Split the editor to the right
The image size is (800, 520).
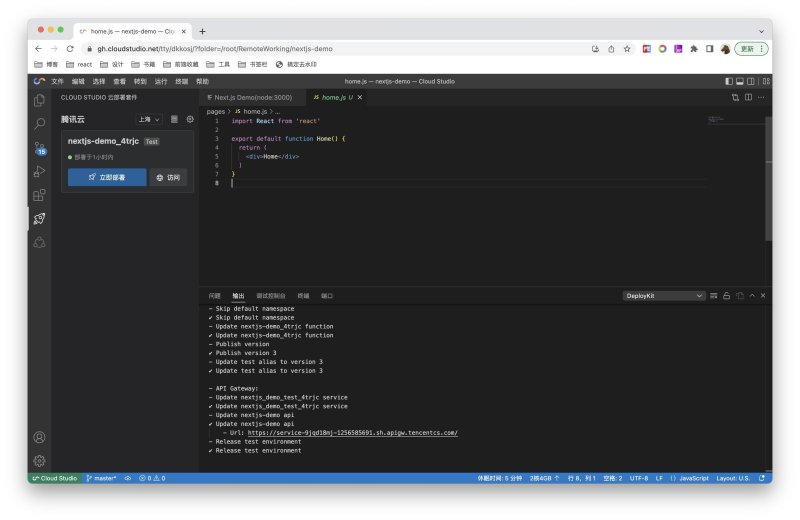coord(748,97)
